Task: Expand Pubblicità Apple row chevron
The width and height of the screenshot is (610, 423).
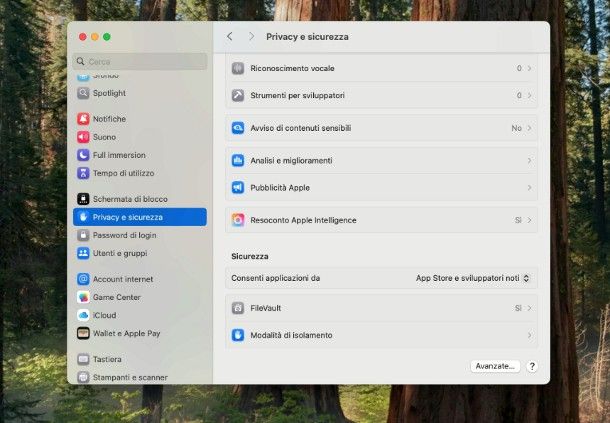Action: tap(529, 188)
